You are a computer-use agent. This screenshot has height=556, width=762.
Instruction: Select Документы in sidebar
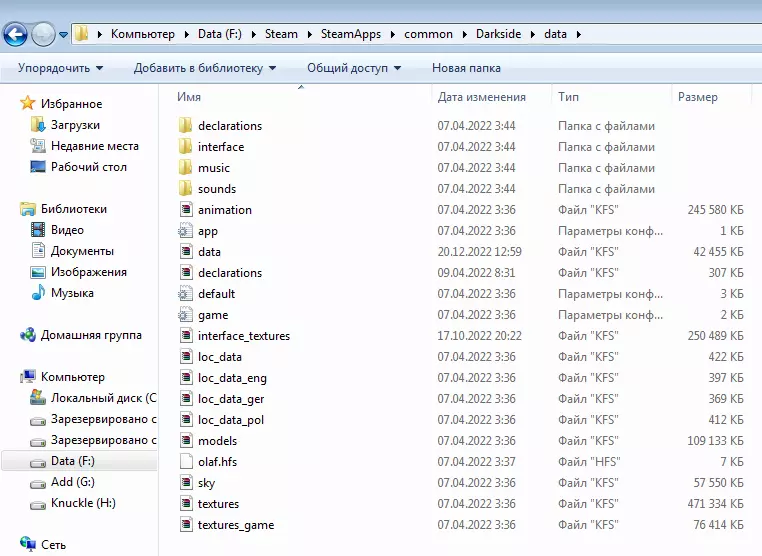click(x=82, y=251)
